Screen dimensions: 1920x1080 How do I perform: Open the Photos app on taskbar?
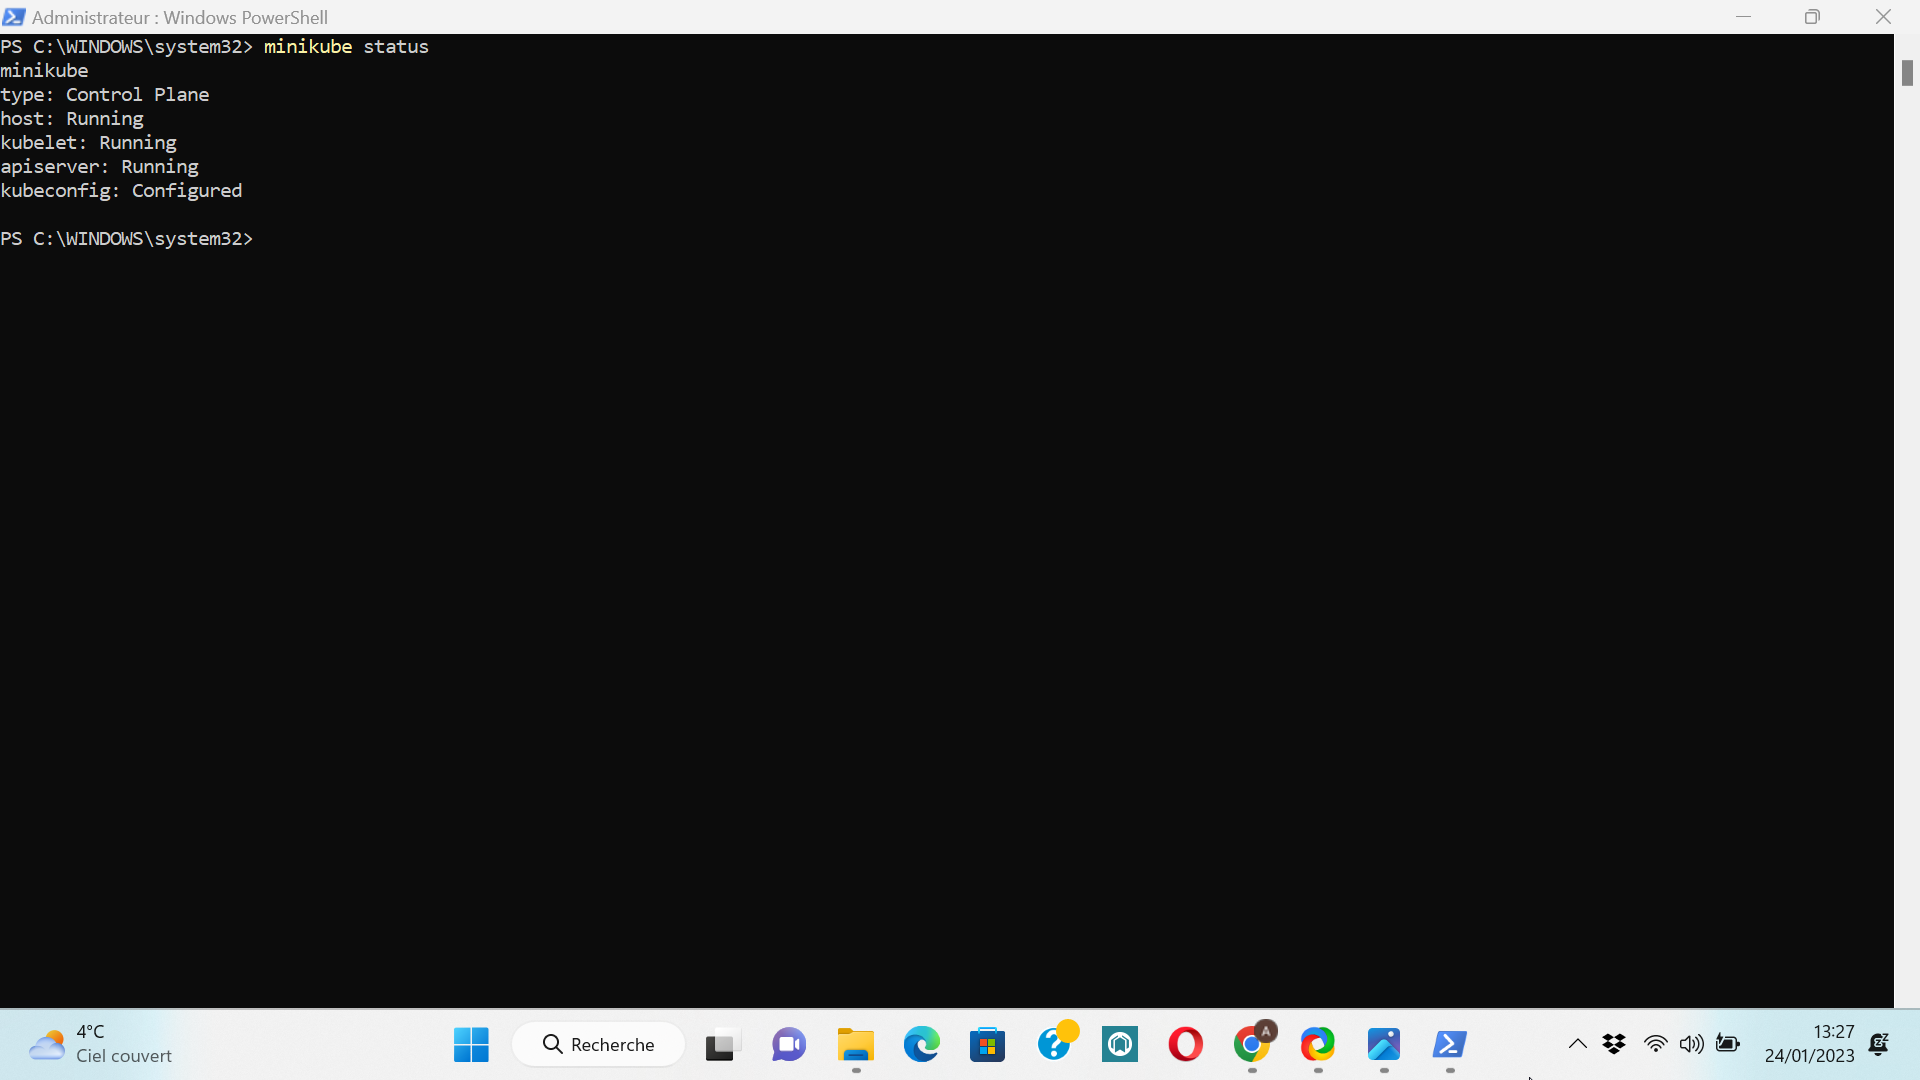coord(1384,1044)
